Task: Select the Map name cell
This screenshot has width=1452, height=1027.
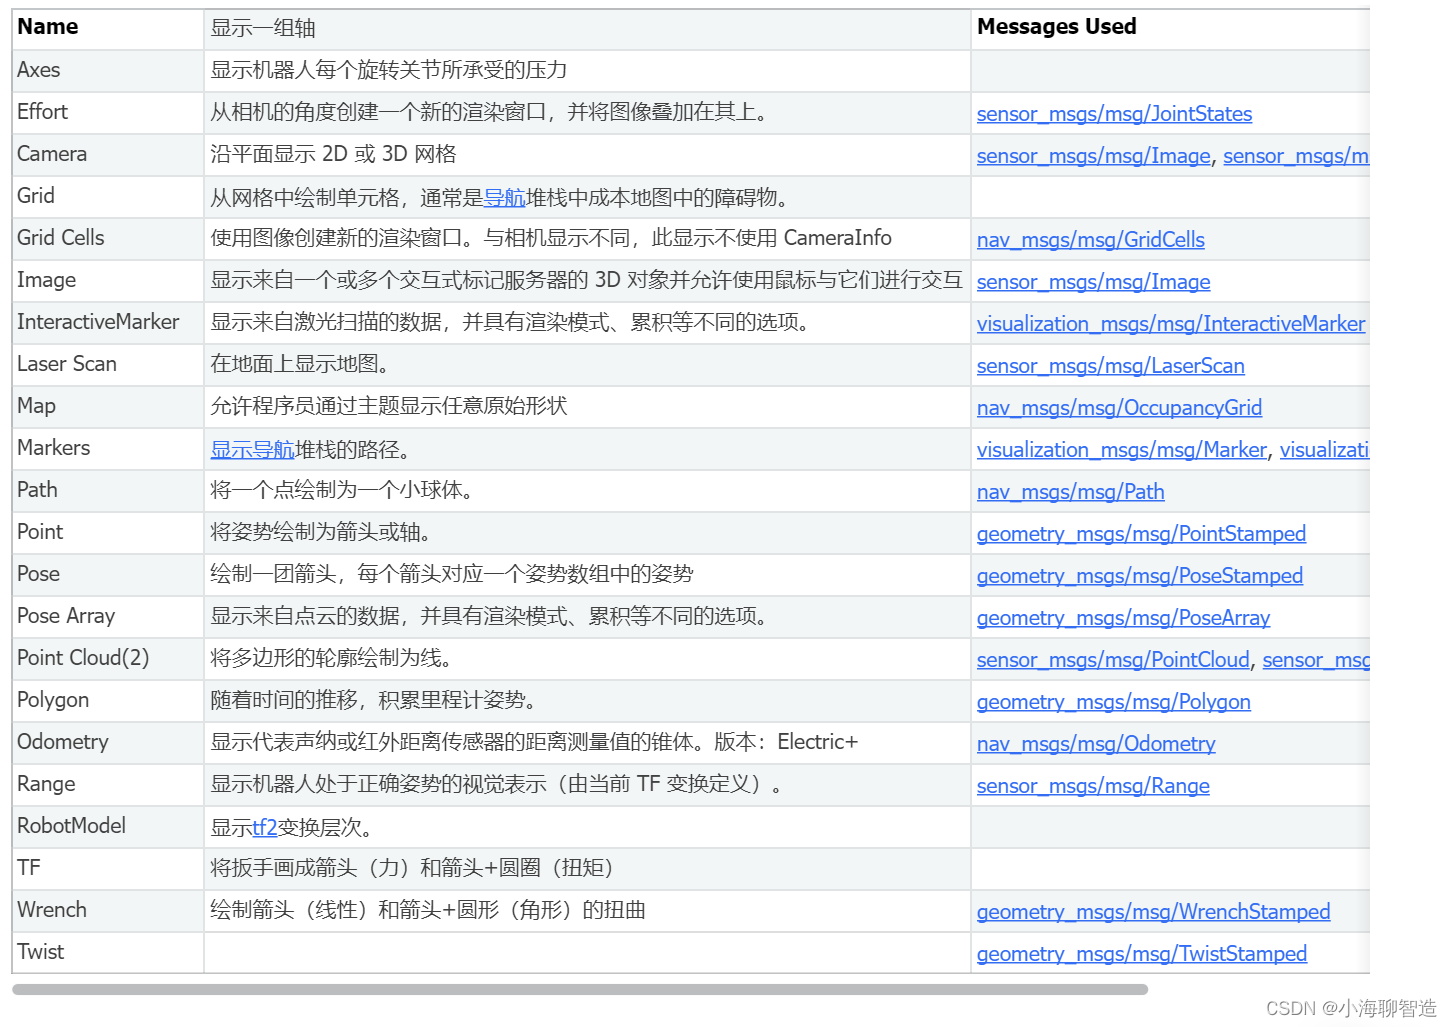Action: tap(108, 407)
